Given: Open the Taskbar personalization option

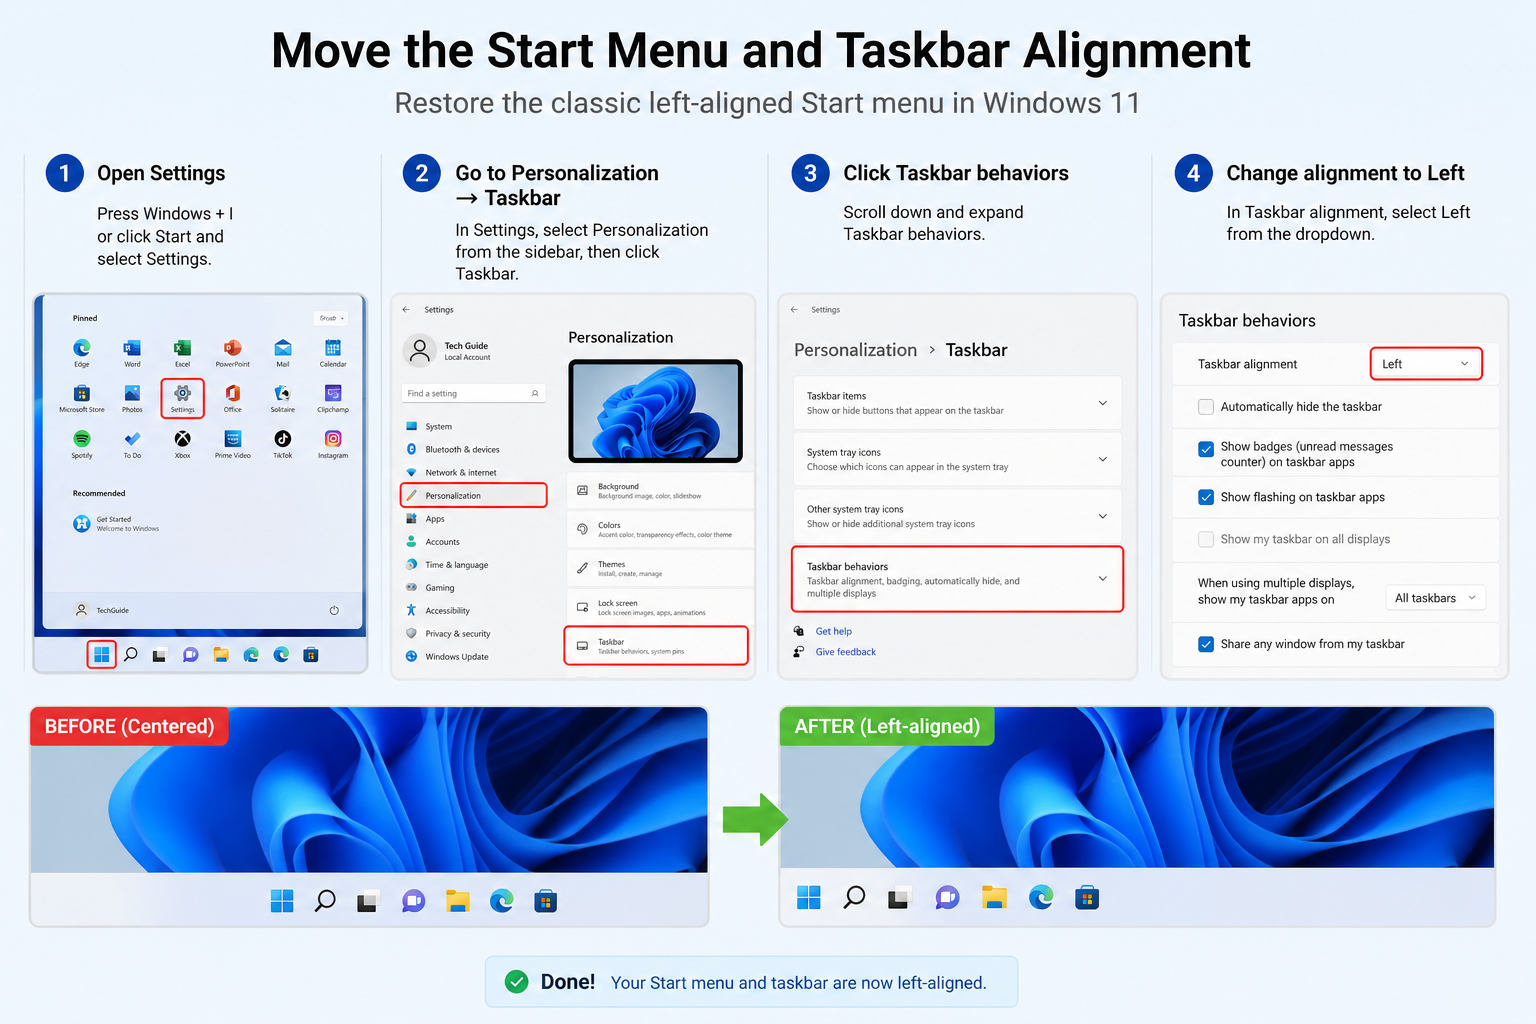Looking at the screenshot, I should tap(656, 646).
